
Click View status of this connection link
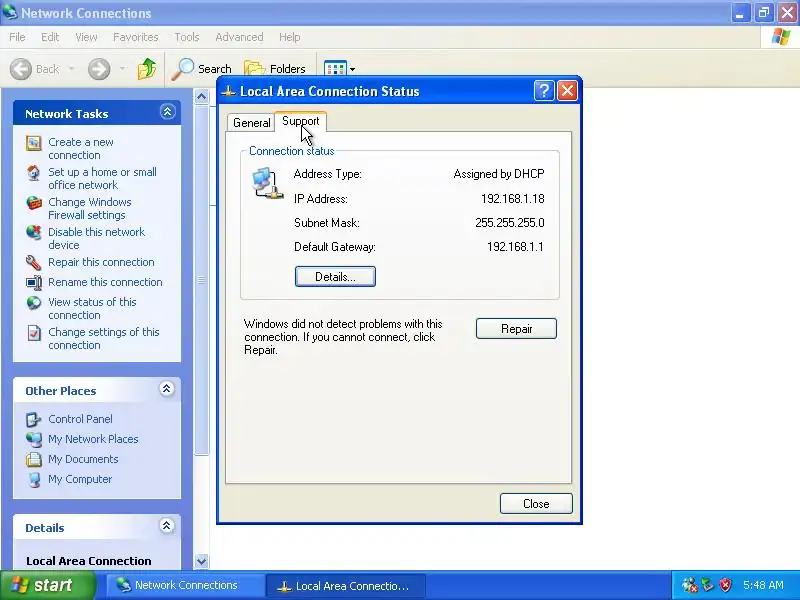click(92, 308)
